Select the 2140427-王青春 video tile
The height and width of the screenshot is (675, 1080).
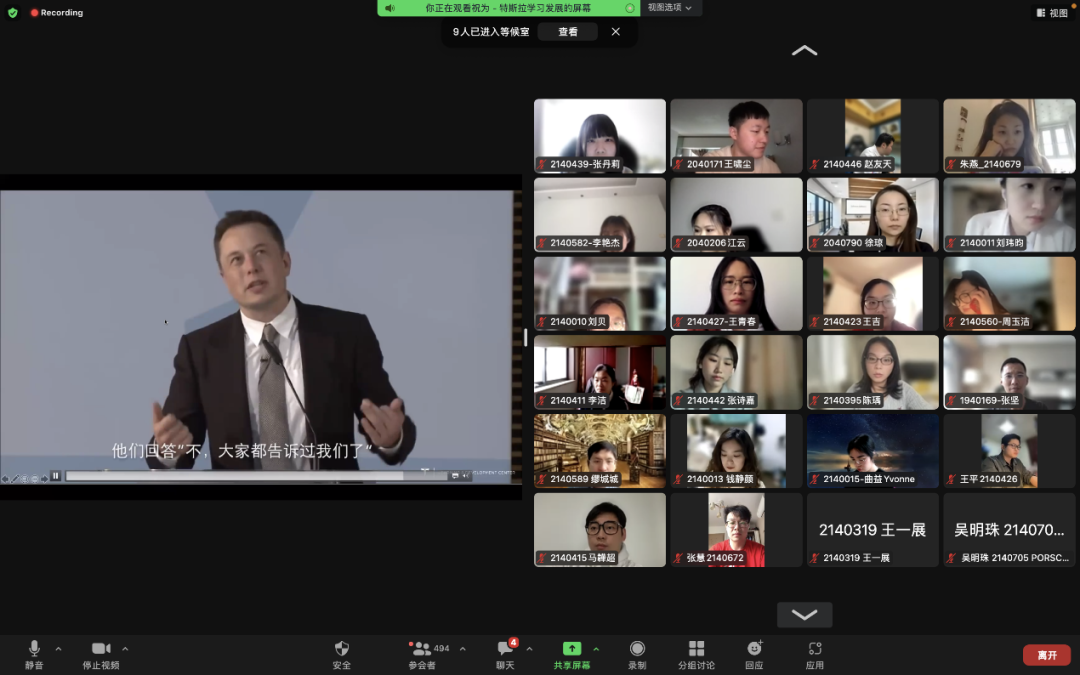click(736, 293)
